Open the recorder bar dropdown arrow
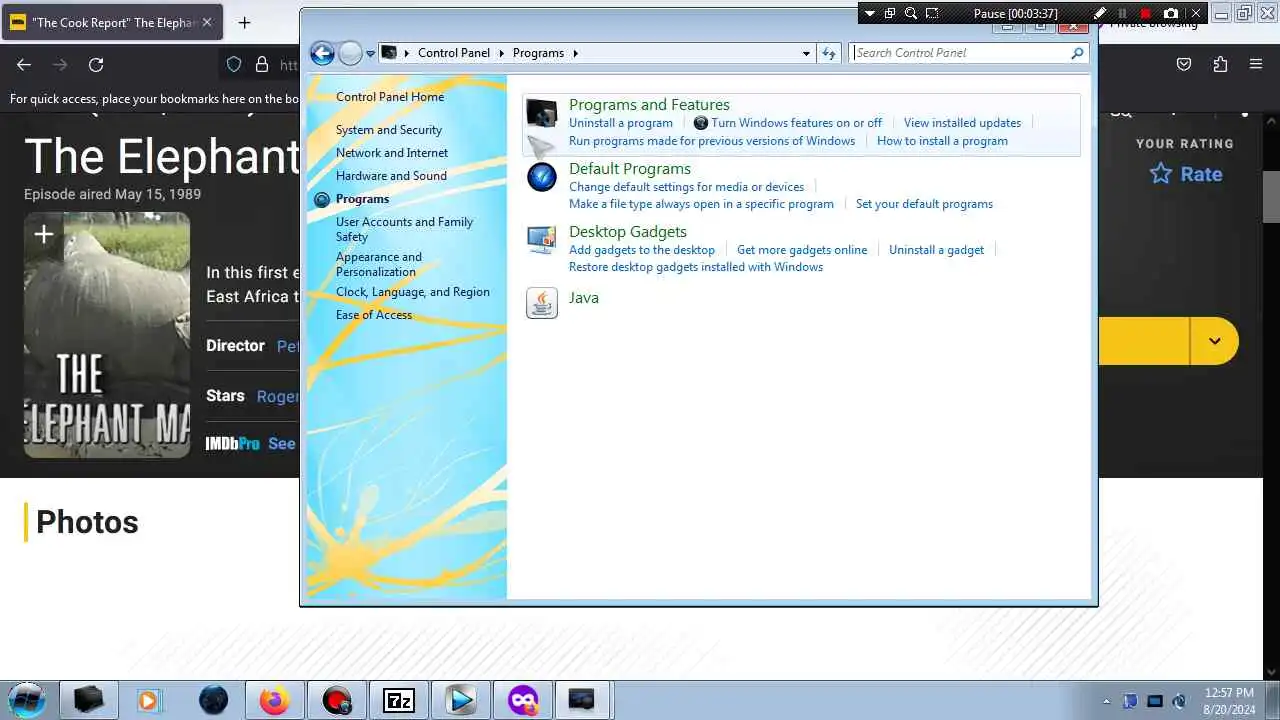 869,13
